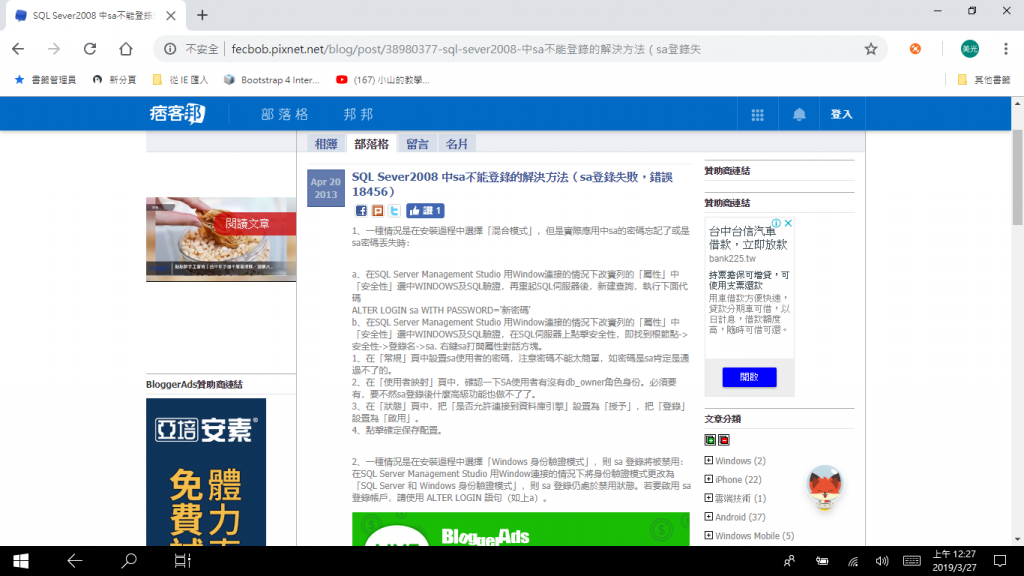Open taskbar search
Image resolution: width=1024 pixels, height=576 pixels.
(129, 561)
